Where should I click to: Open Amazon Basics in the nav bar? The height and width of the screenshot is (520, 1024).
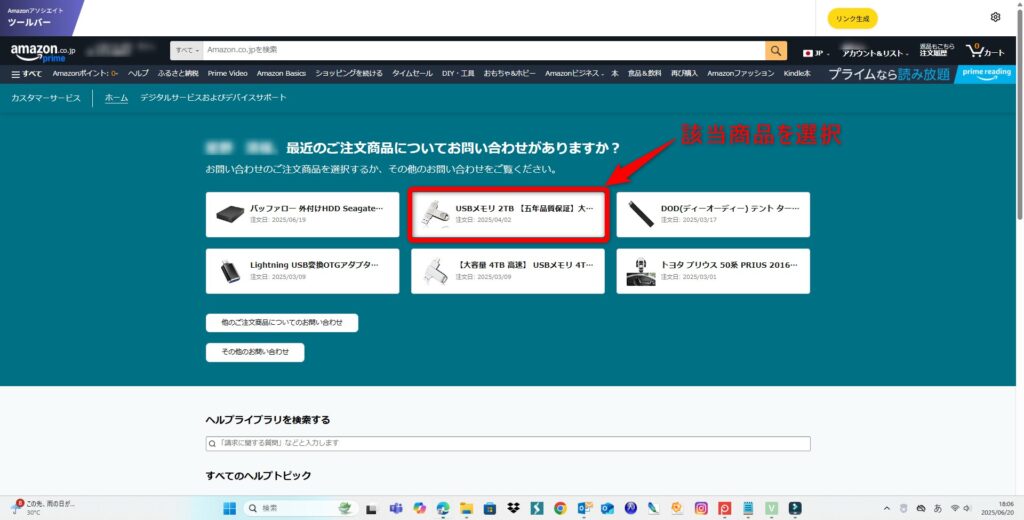coord(281,74)
